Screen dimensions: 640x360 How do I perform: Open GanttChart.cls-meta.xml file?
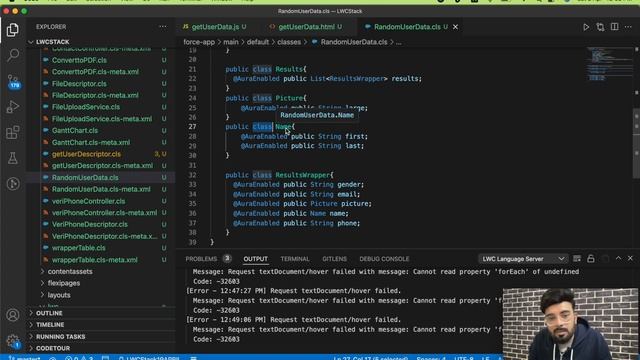(91, 142)
